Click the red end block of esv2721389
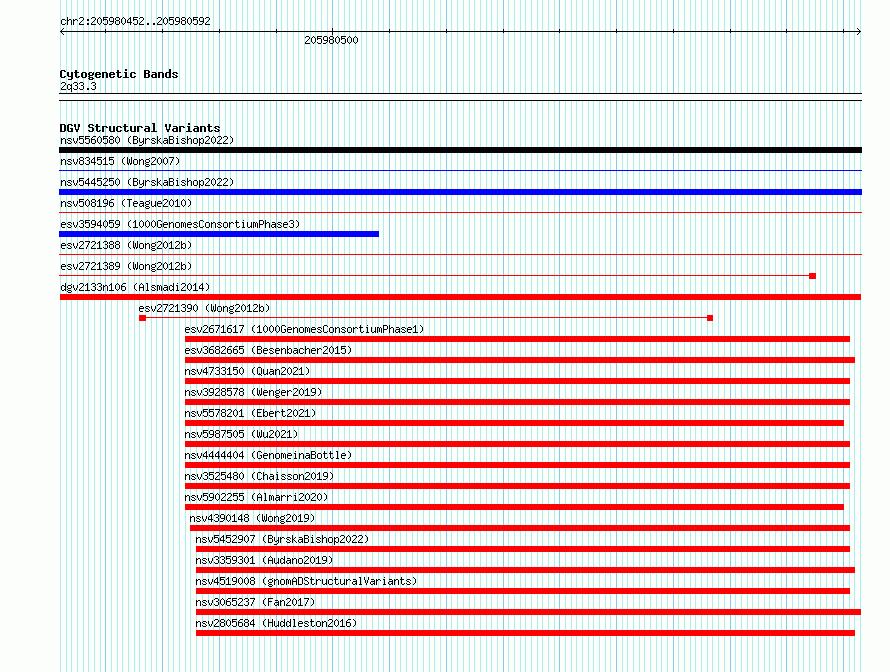Screen dimensions: 890x672 [x=812, y=276]
